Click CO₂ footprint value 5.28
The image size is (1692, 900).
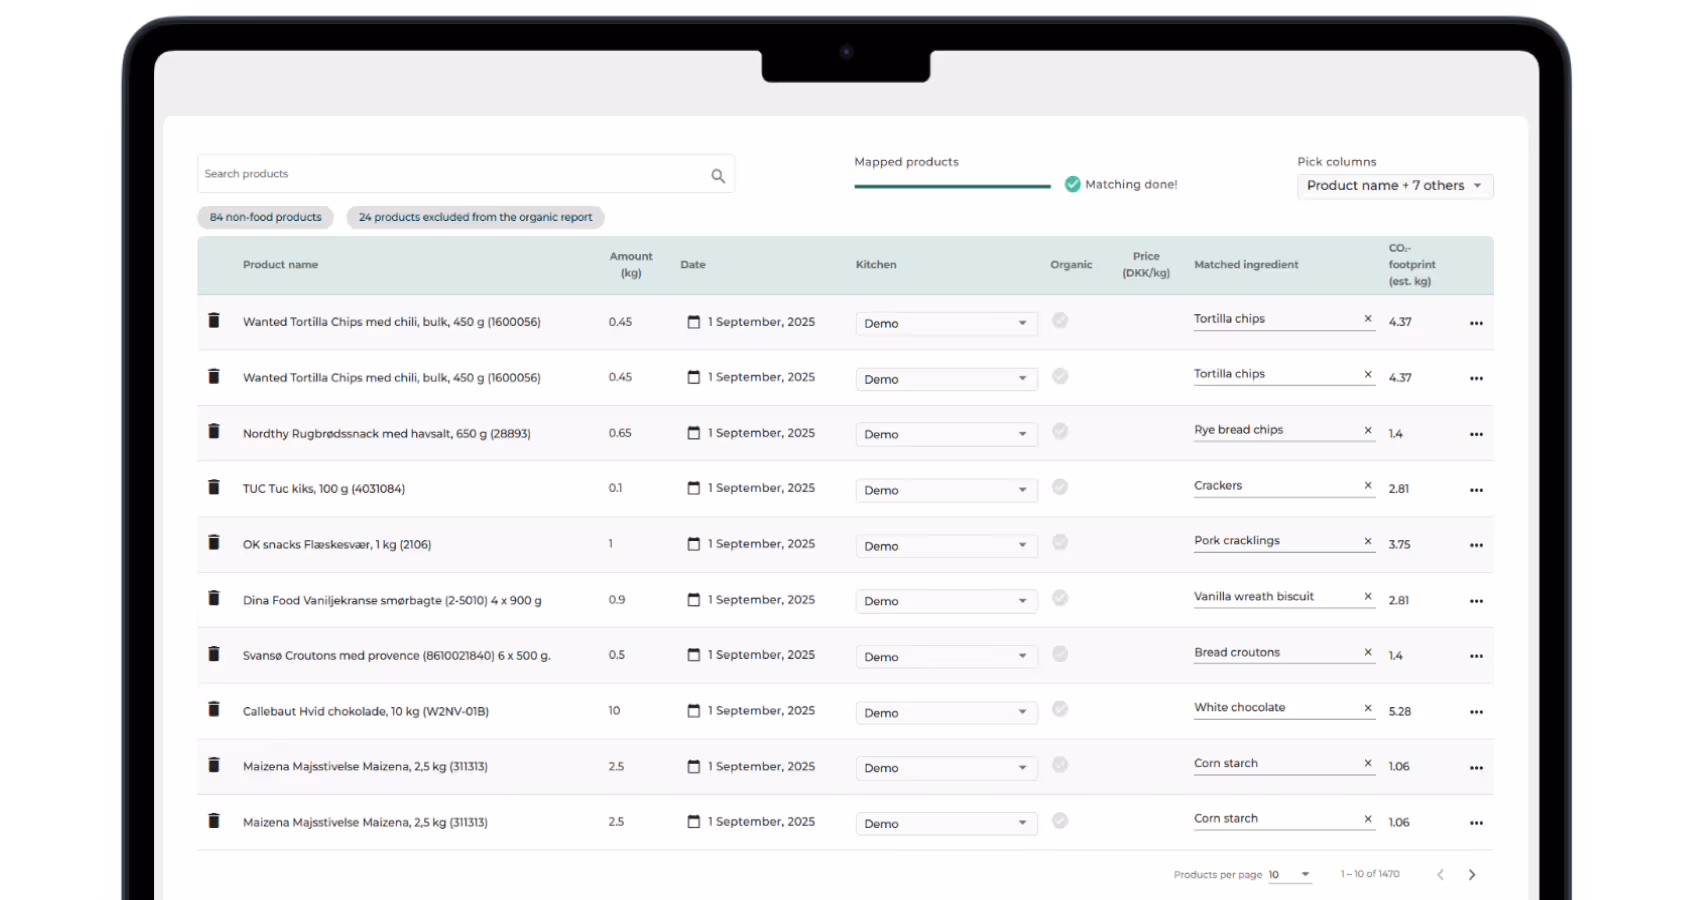coord(1399,712)
